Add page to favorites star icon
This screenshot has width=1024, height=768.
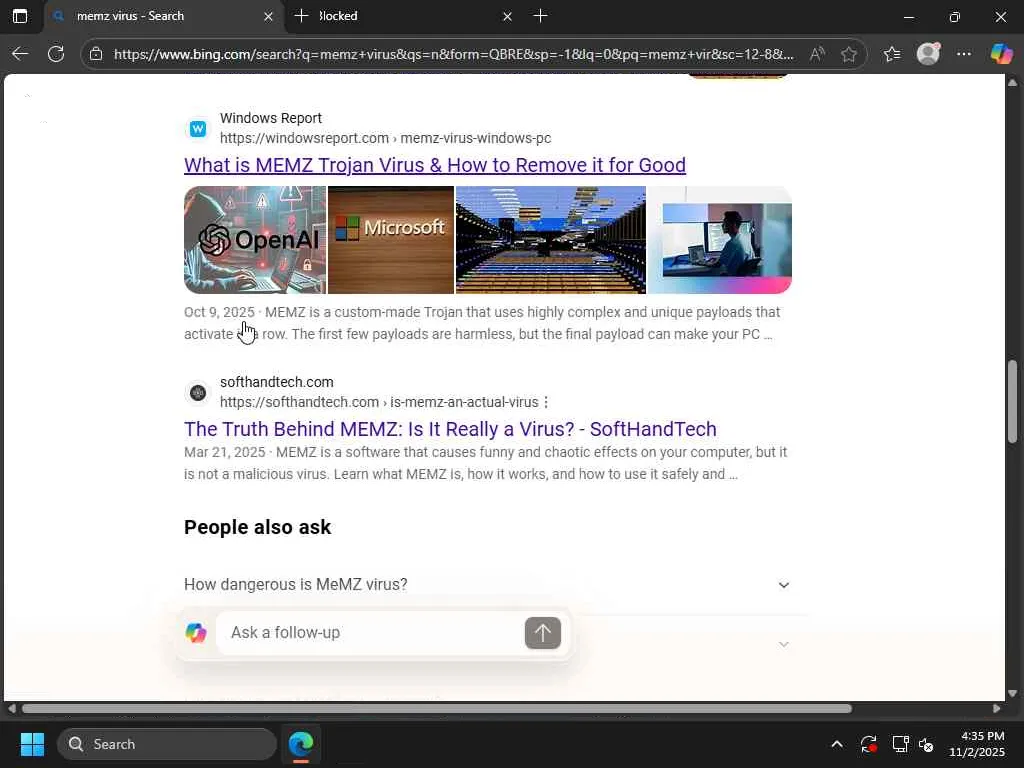click(x=848, y=54)
